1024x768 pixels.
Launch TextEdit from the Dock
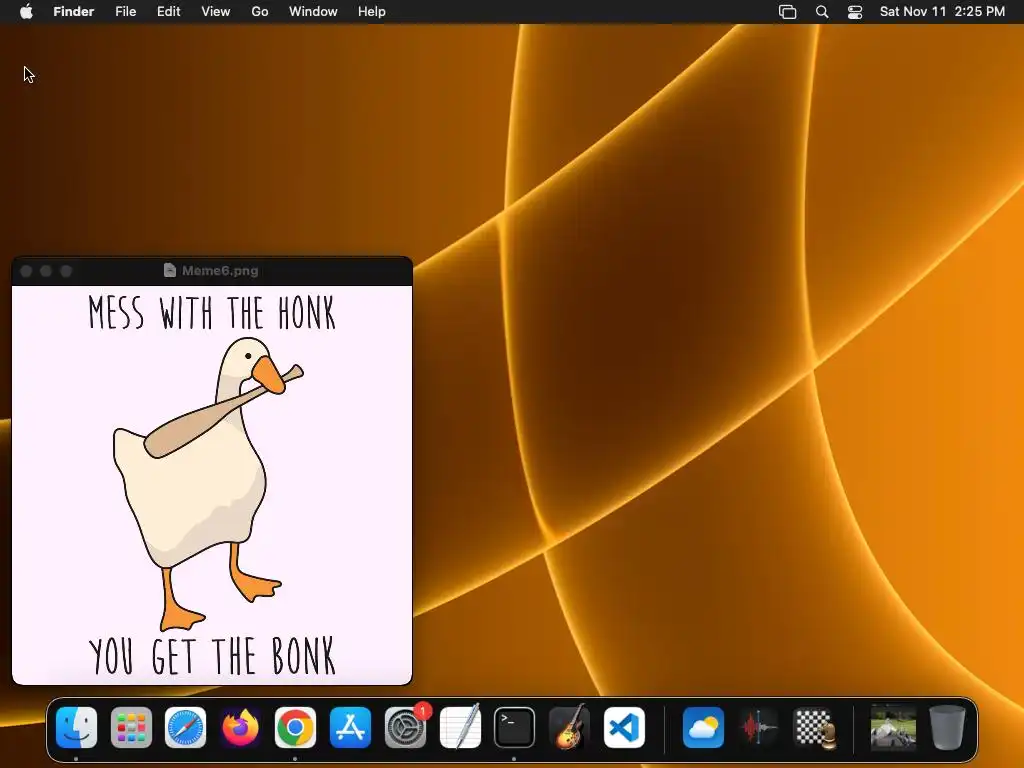460,727
